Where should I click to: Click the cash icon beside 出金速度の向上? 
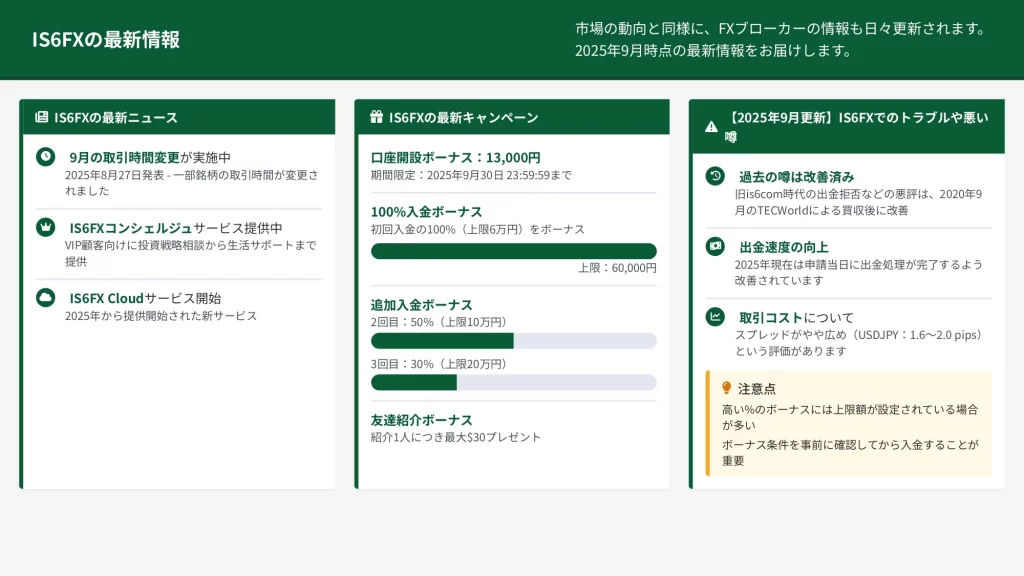pyautogui.click(x=715, y=246)
